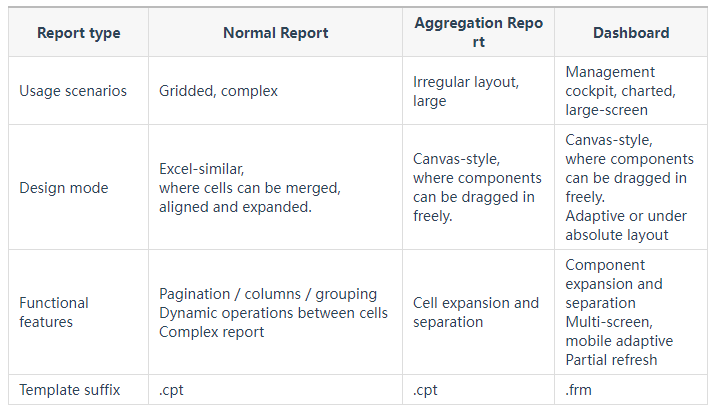Image resolution: width=716 pixels, height=415 pixels.
Task: Select the 'Management cockpit, charted' cell
Action: click(x=631, y=91)
